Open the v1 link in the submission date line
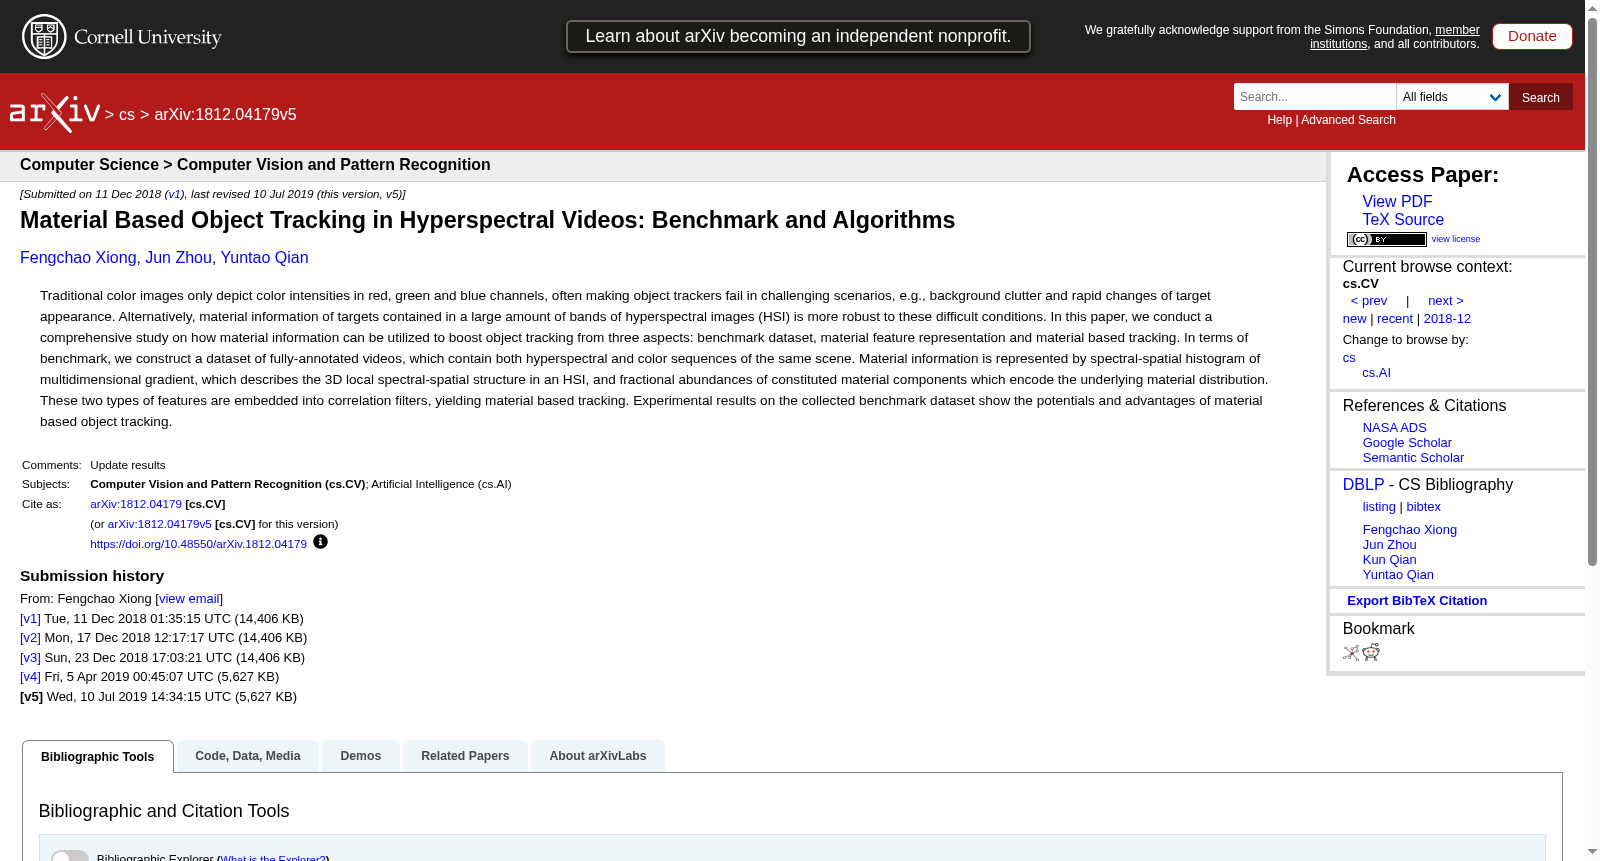The width and height of the screenshot is (1600, 861). 174,194
